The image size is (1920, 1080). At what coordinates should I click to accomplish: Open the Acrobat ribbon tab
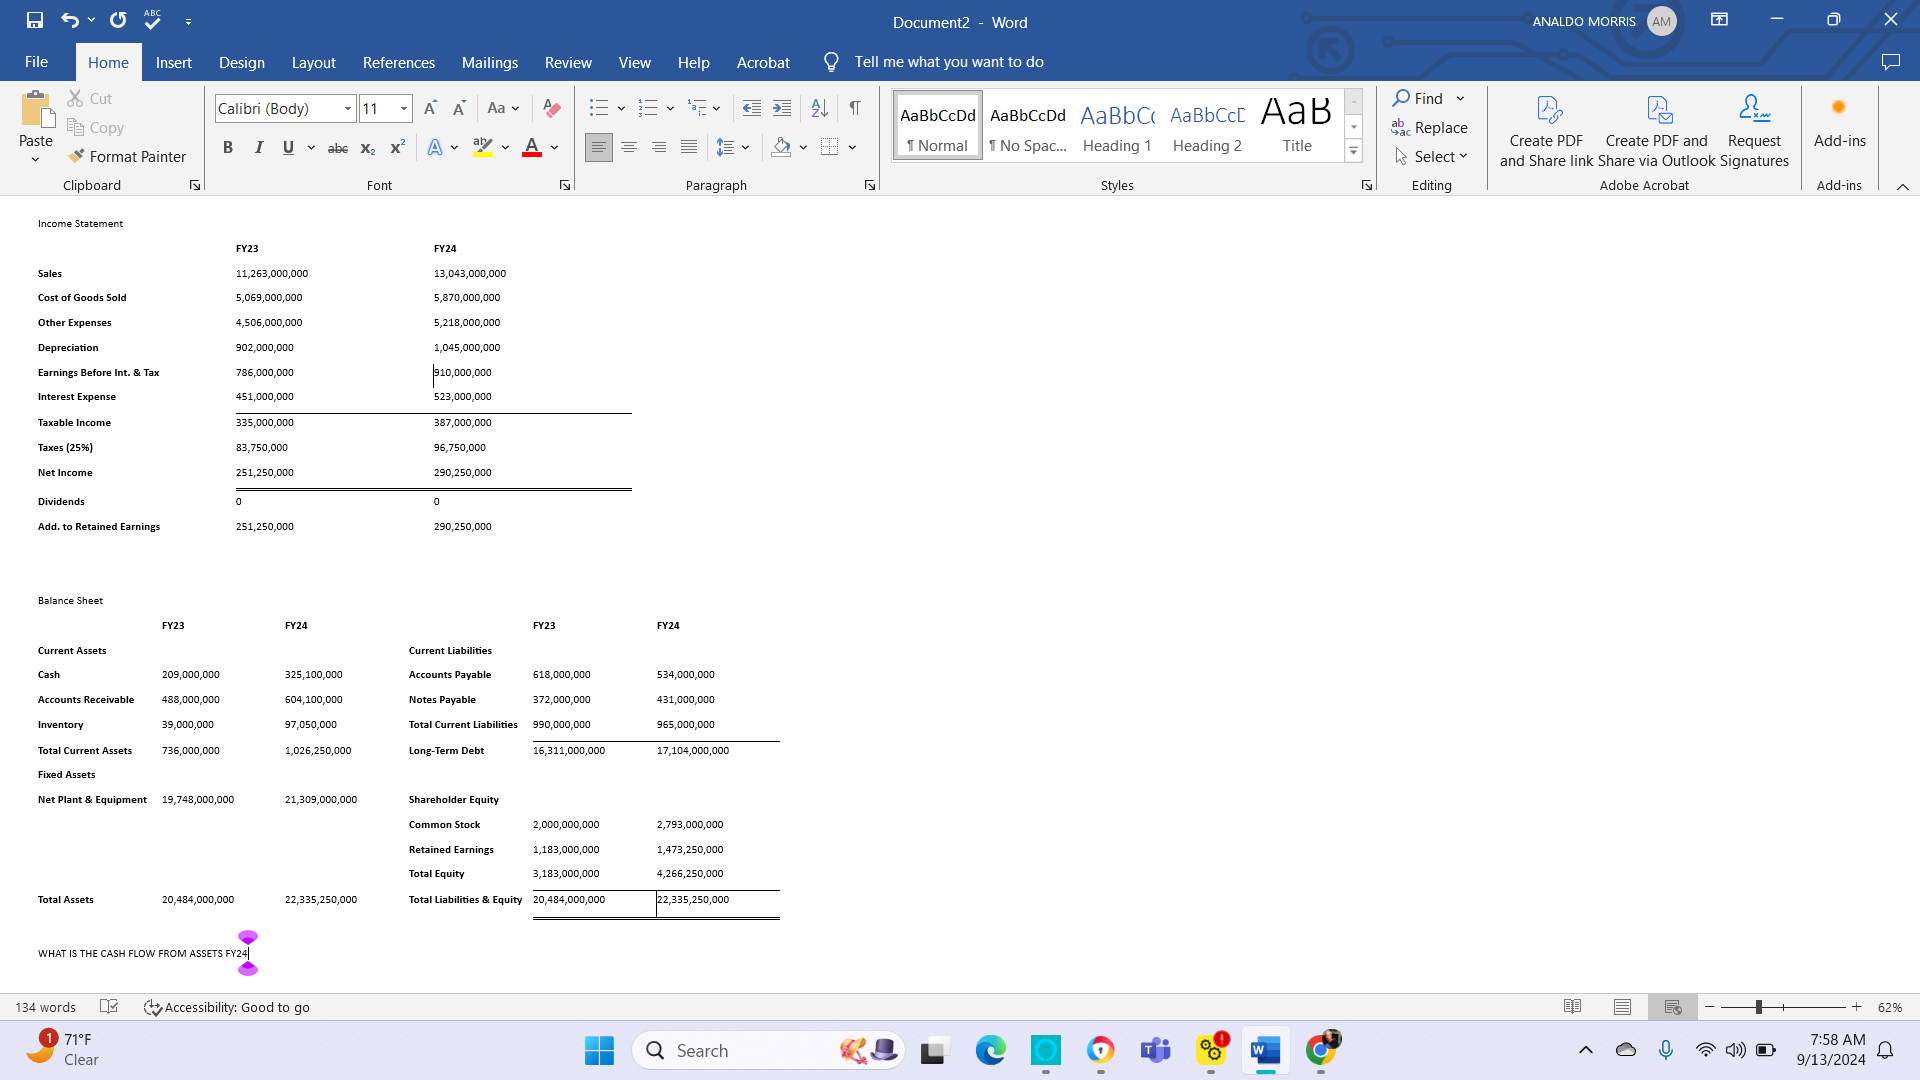coord(763,62)
